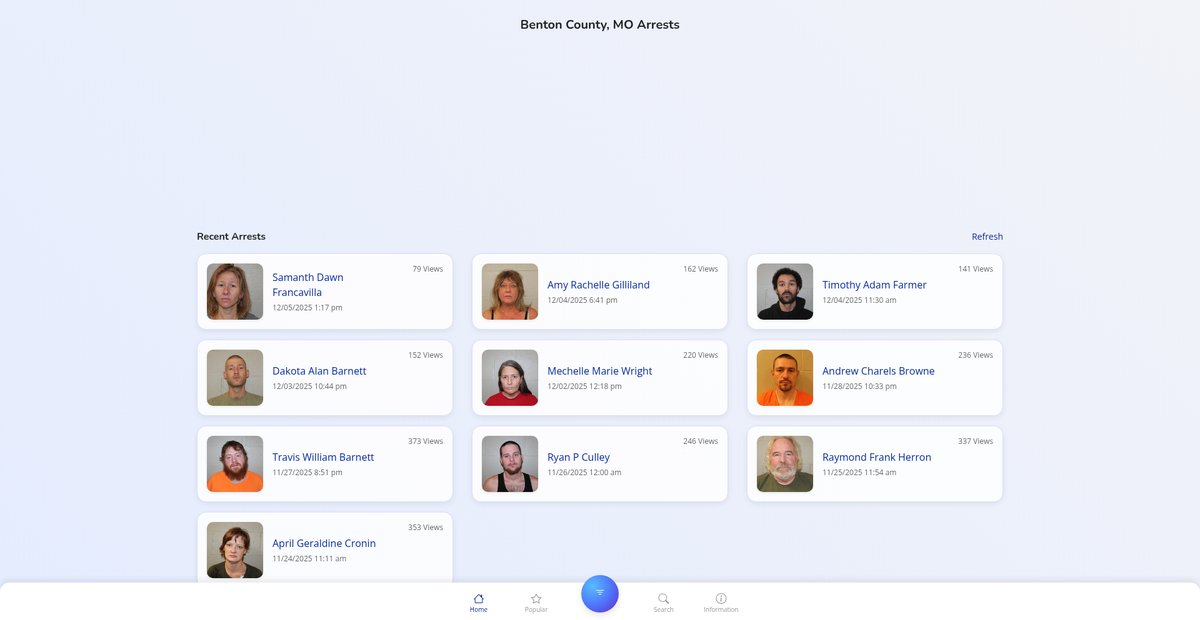Screen dimensions: 1200x620
Task: Click Travis William Barnett's mugshot thumbnail
Action: [x=235, y=464]
